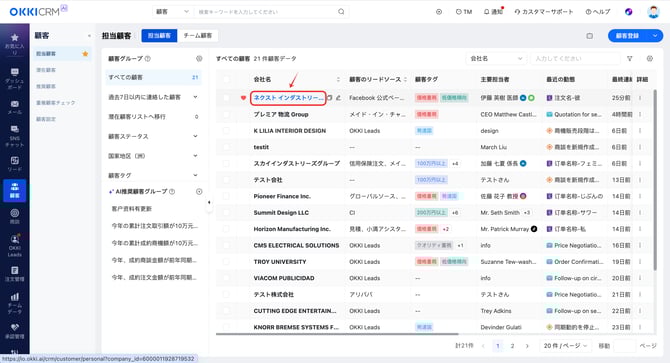Expand the 国家地区（州）group

point(195,156)
